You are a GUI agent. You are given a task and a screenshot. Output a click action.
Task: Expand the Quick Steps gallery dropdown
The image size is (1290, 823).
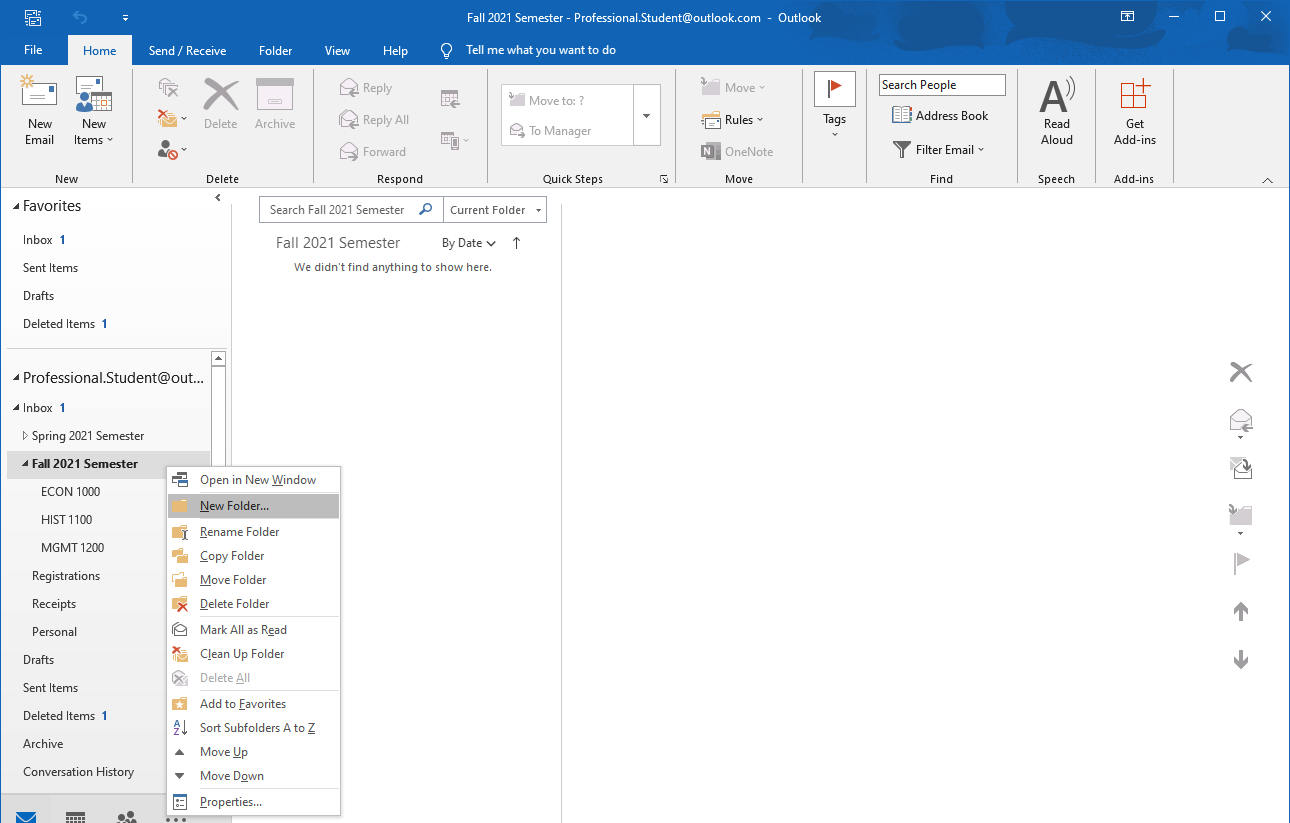646,115
